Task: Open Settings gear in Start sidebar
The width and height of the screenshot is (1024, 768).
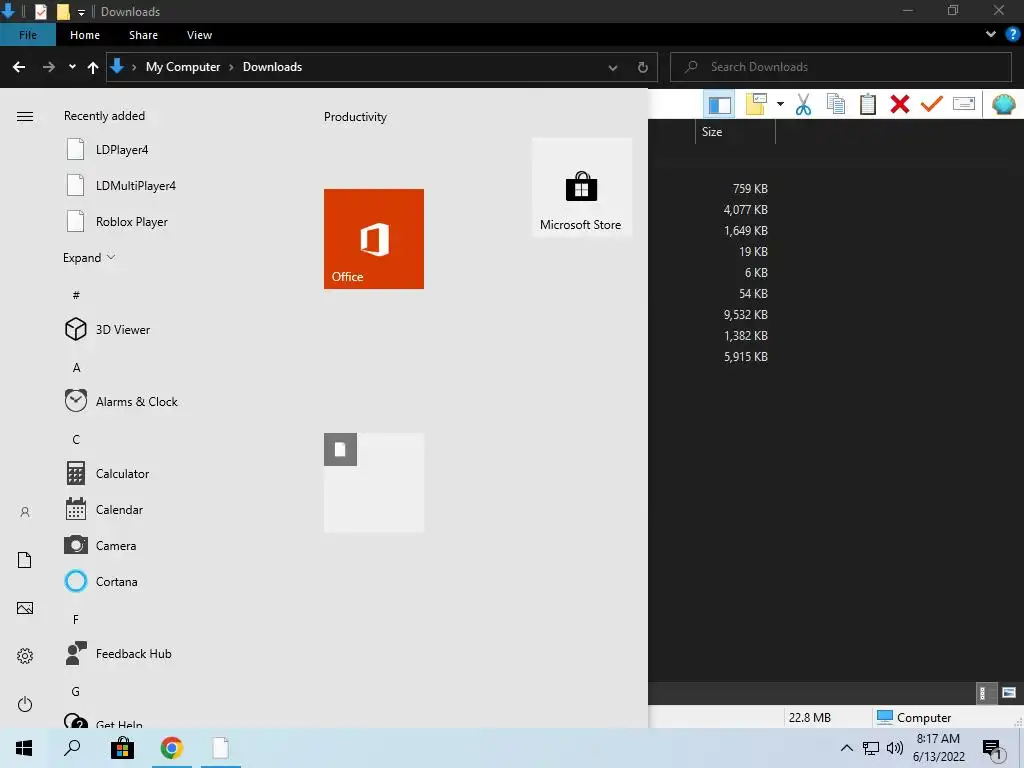Action: 25,656
